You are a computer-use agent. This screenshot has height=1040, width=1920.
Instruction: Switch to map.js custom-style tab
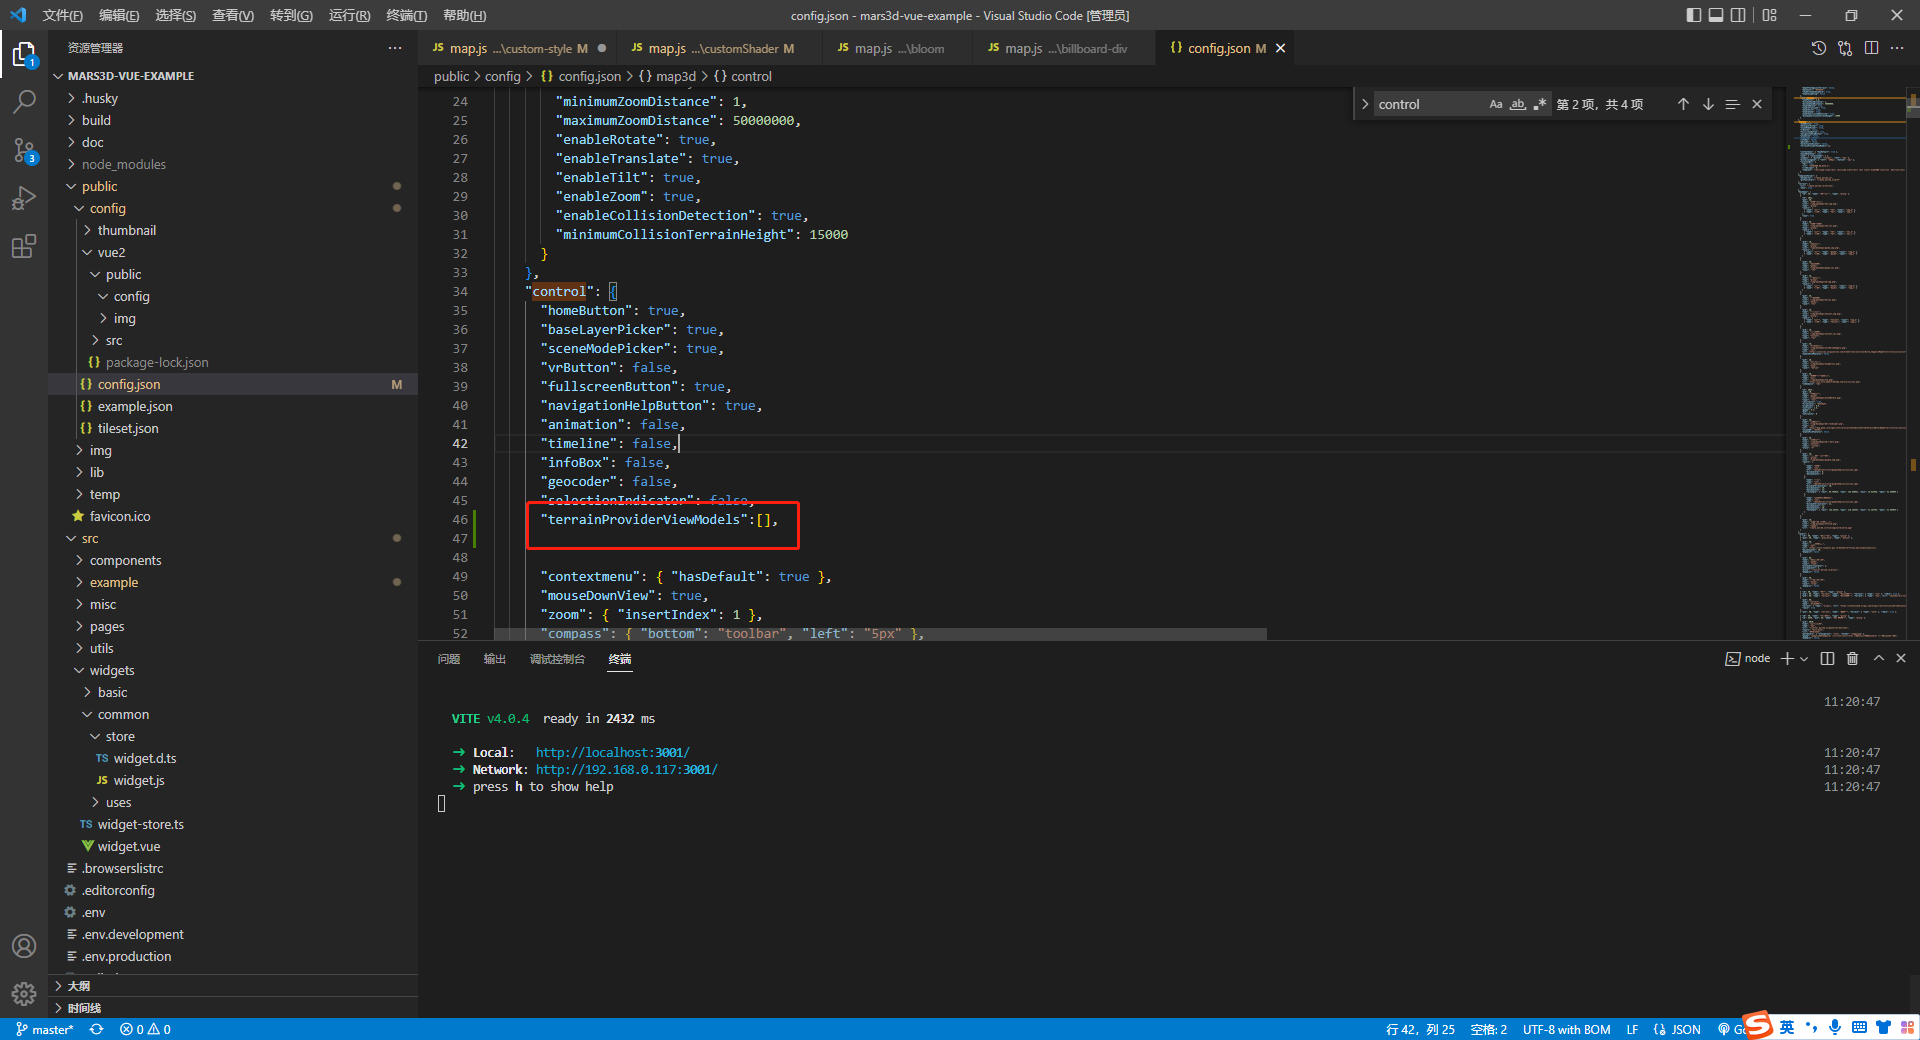pyautogui.click(x=518, y=48)
